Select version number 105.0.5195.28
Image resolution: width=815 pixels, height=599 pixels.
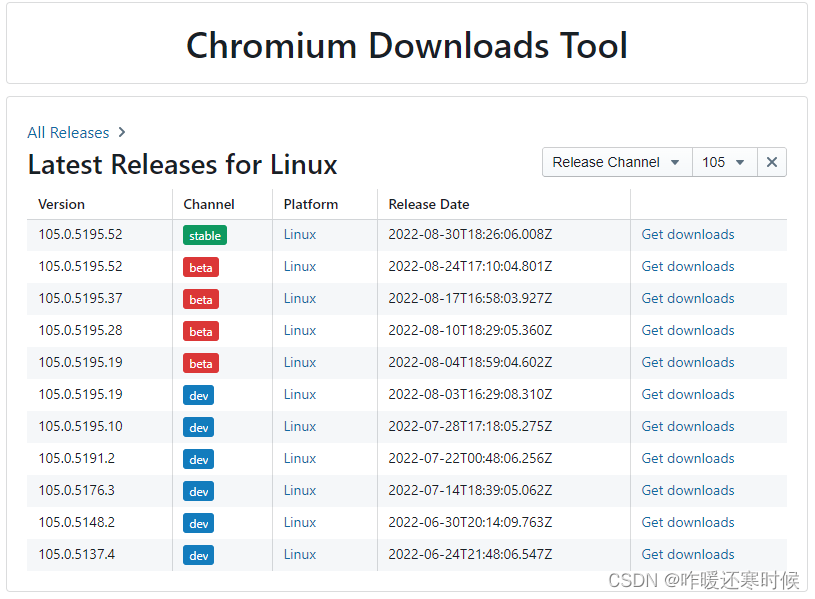81,330
